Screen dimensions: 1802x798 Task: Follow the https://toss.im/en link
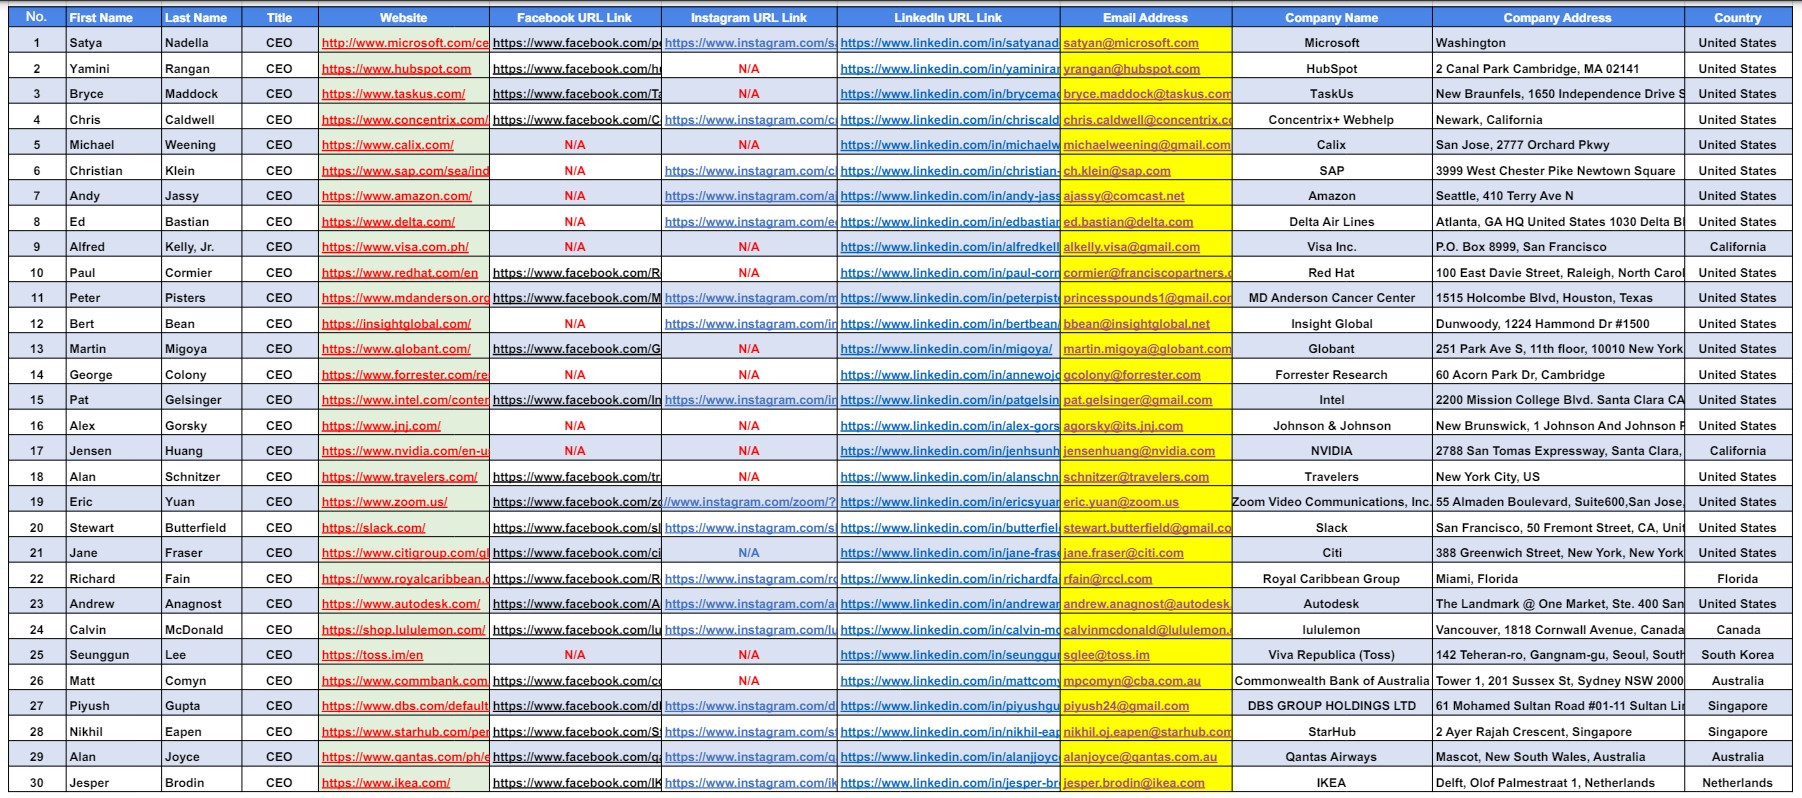[x=372, y=655]
